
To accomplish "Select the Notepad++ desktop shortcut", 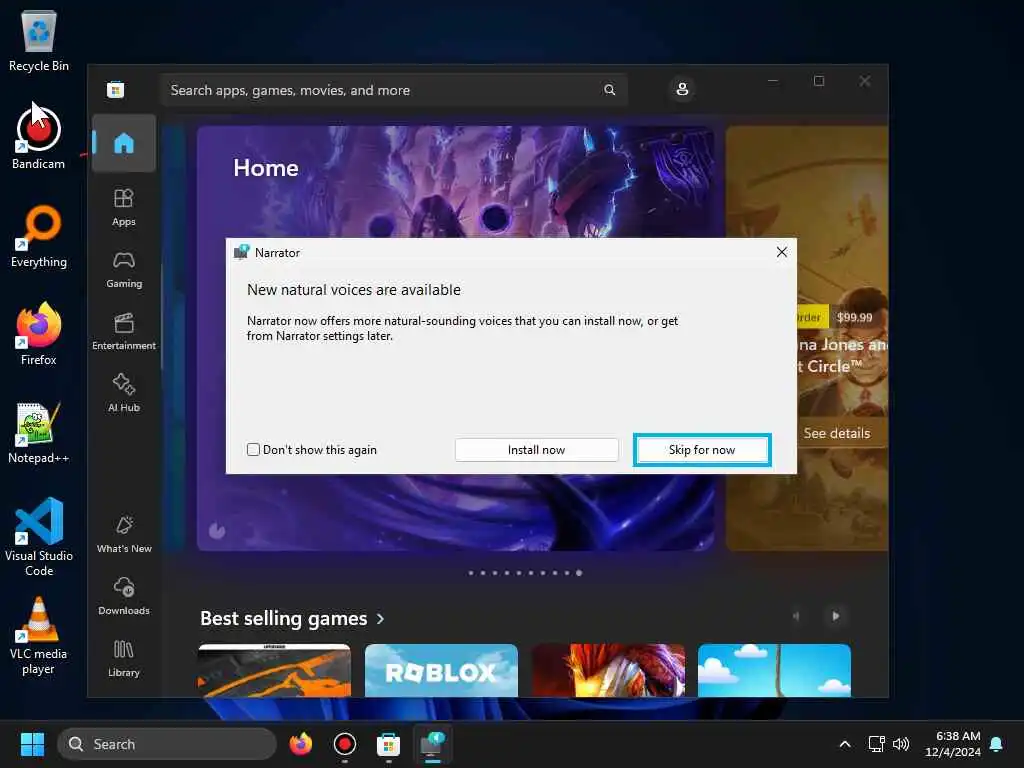I will tap(39, 432).
